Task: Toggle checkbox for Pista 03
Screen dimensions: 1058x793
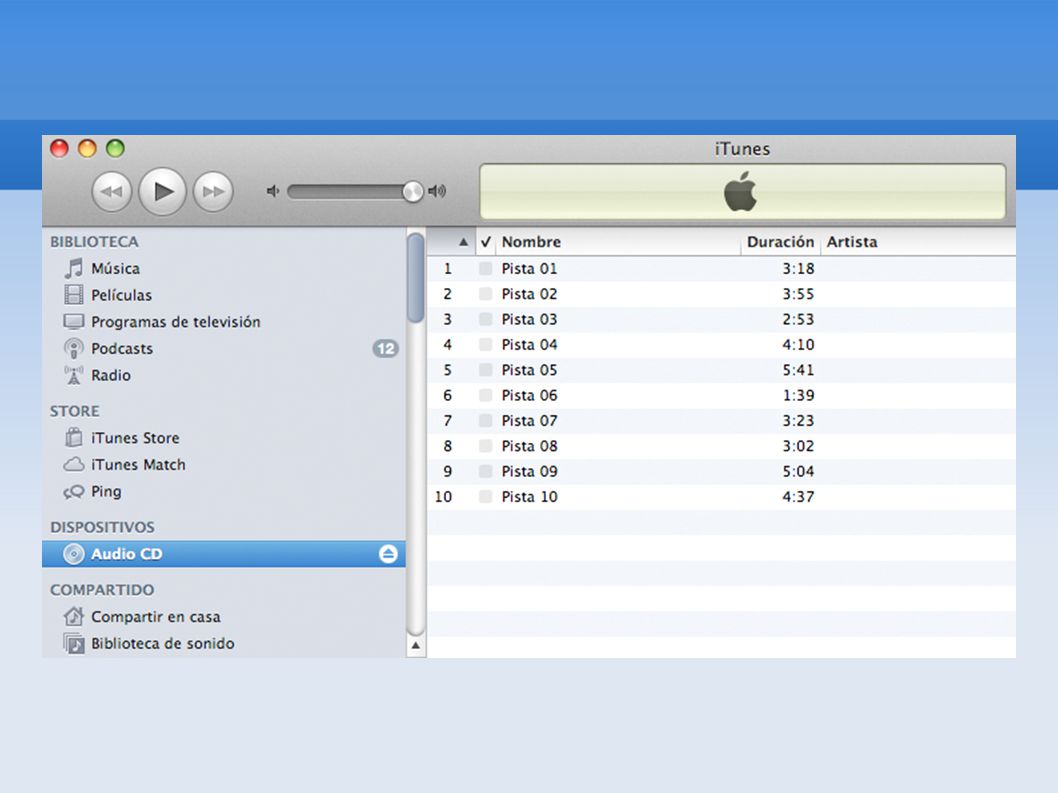Action: [x=485, y=319]
